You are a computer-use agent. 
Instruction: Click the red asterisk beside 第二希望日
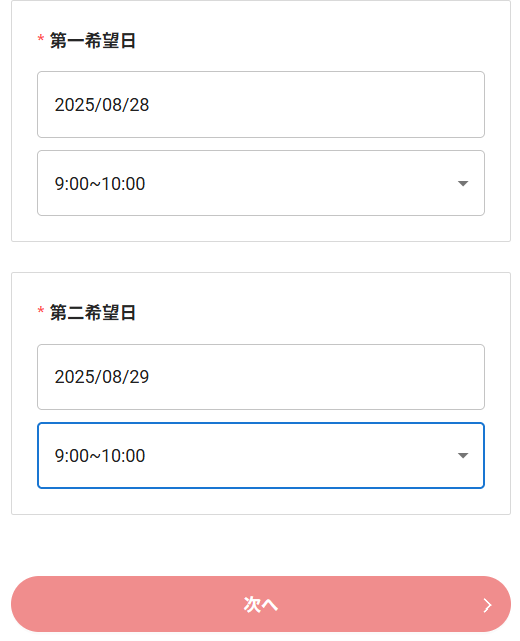coord(41,311)
